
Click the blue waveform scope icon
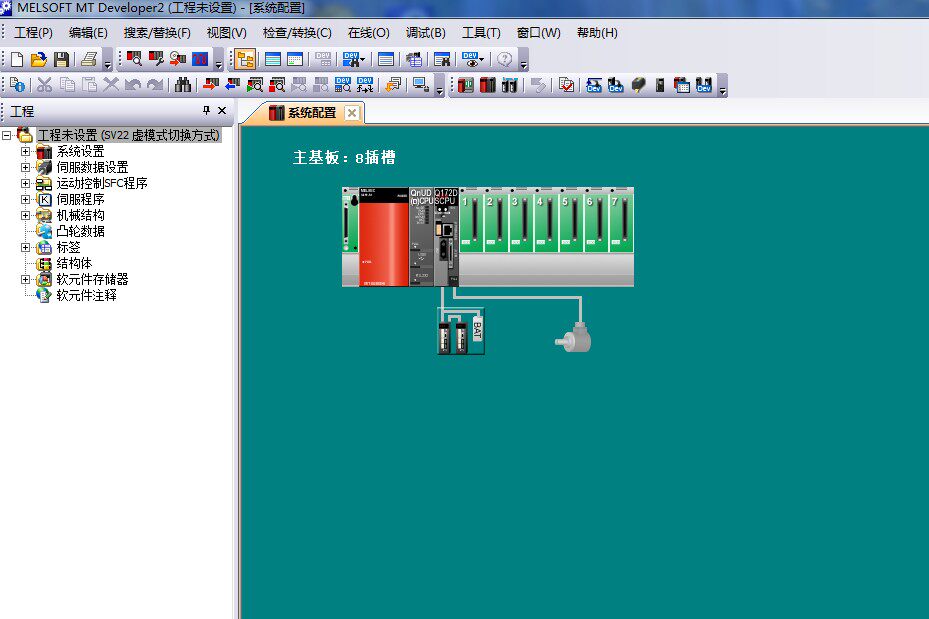pos(200,59)
